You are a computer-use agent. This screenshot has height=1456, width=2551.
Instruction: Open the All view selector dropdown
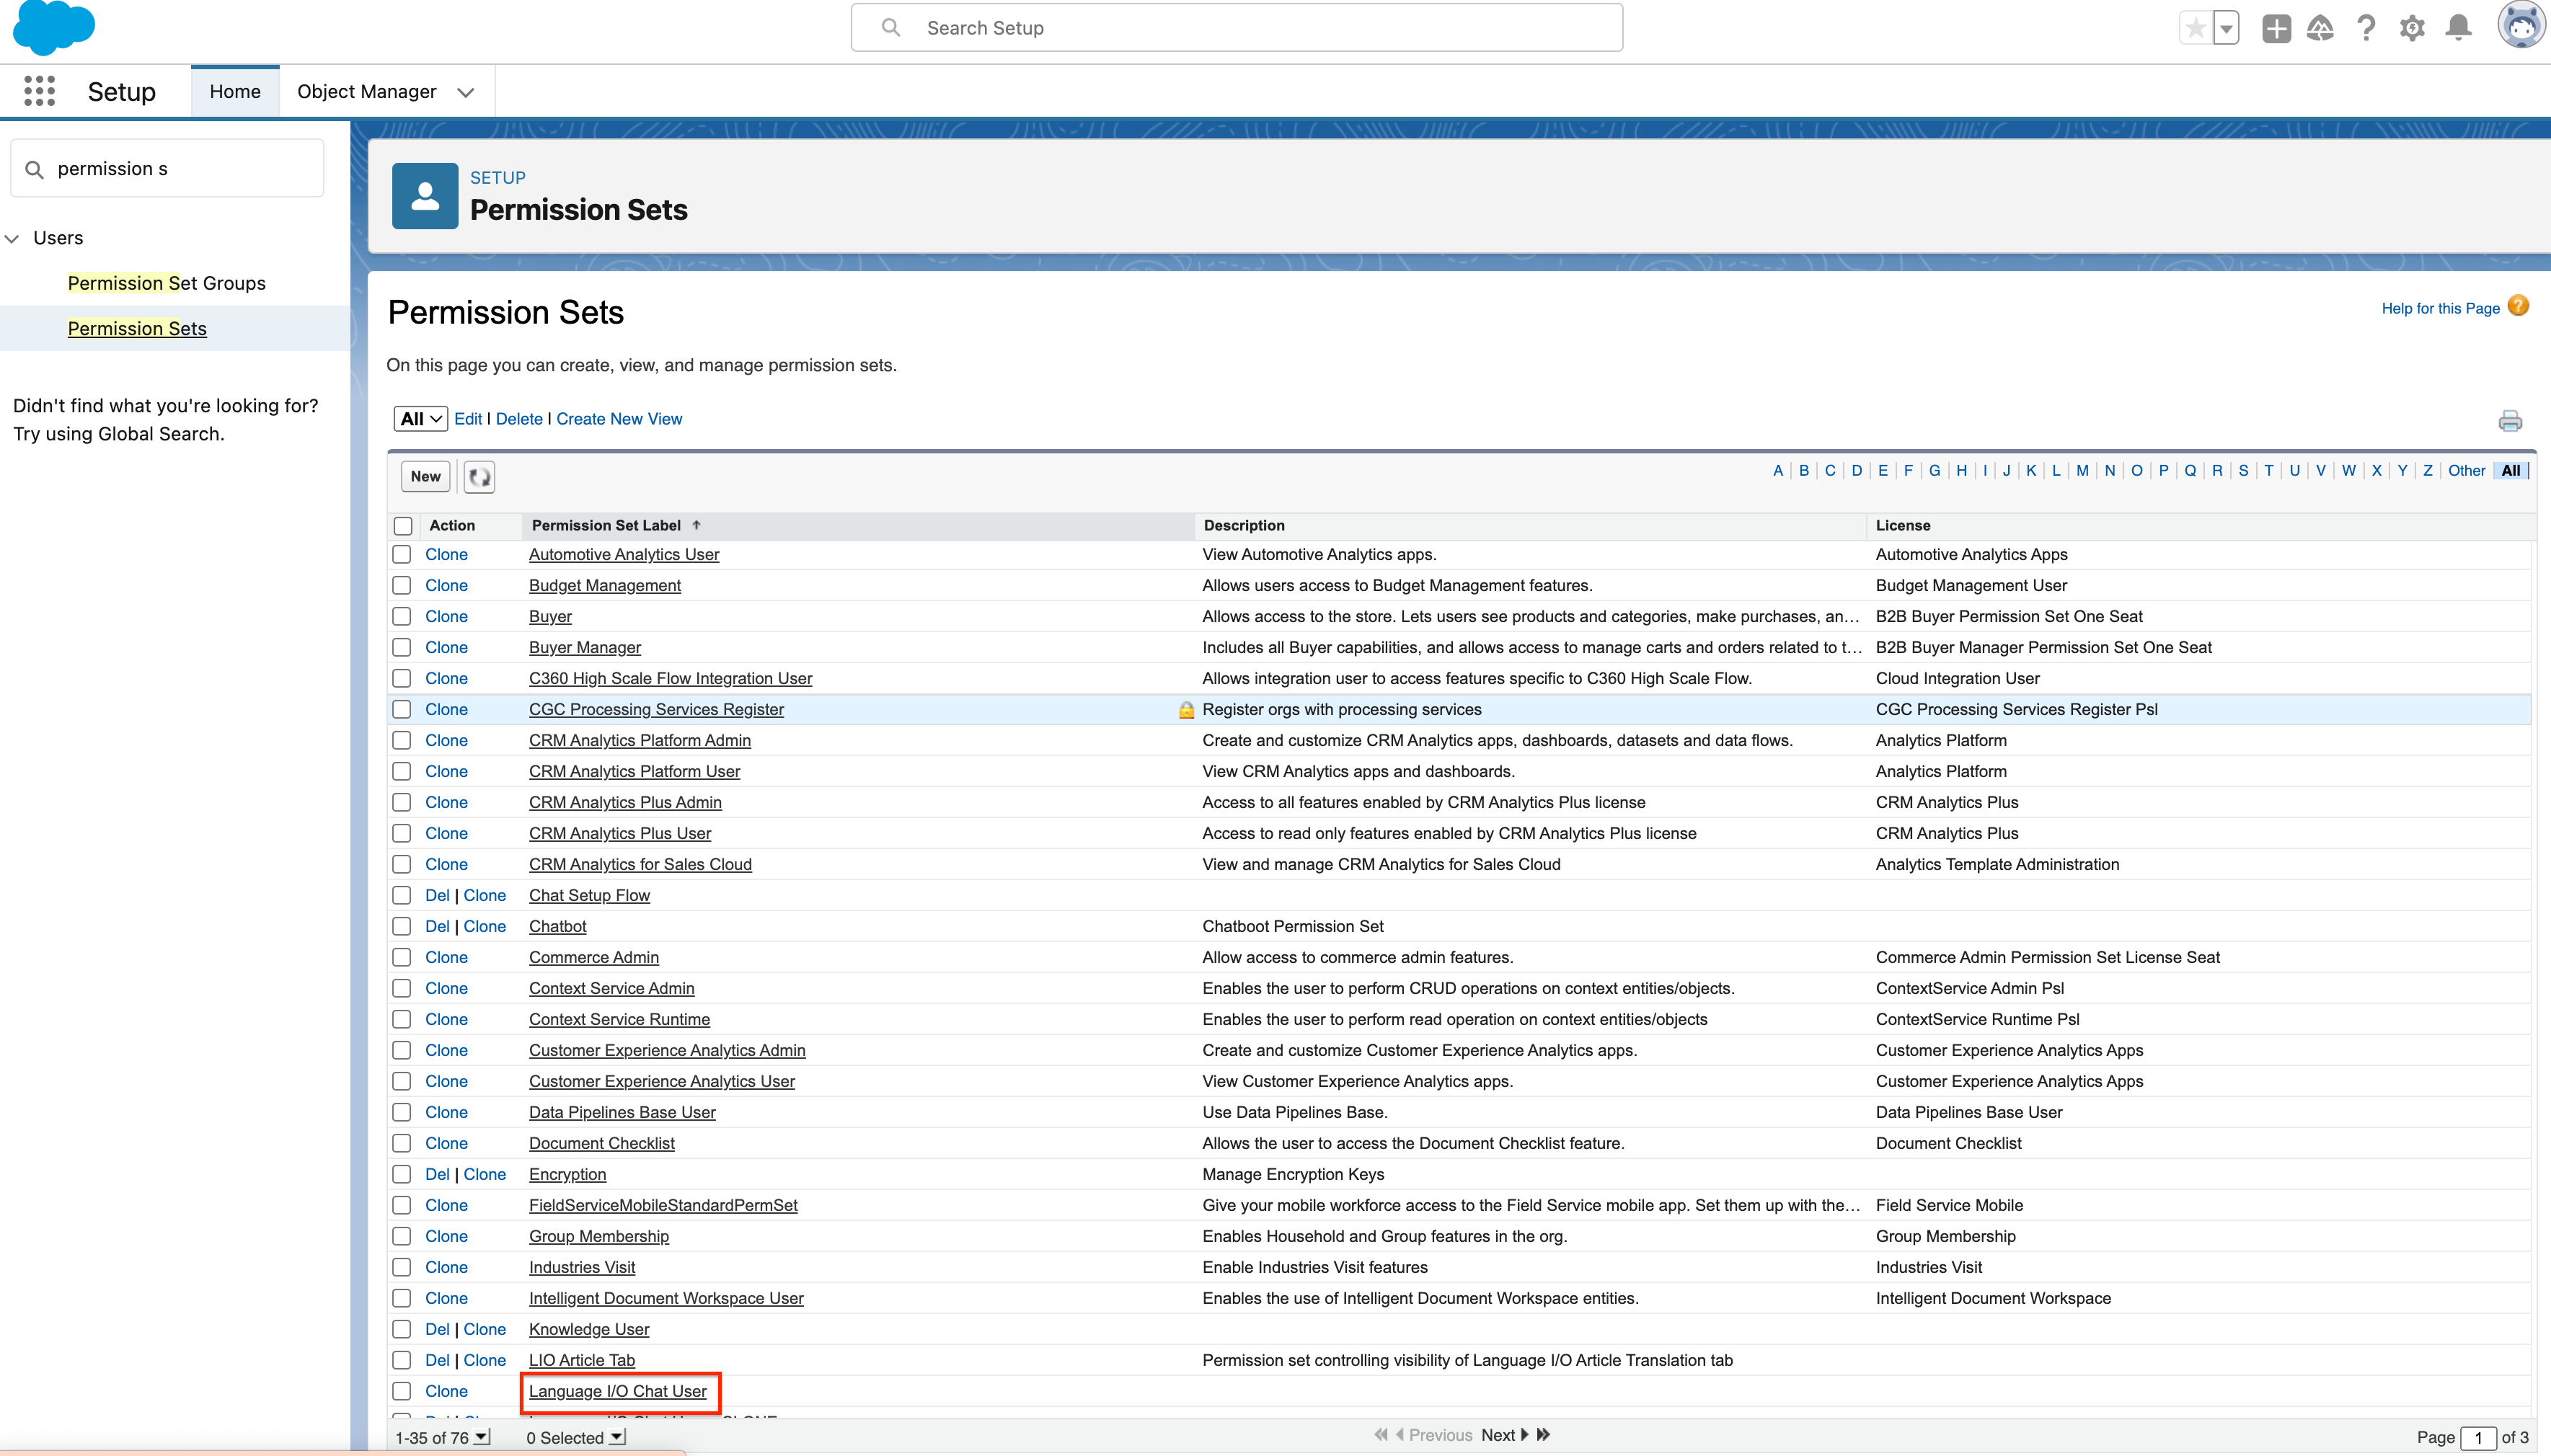pos(420,419)
